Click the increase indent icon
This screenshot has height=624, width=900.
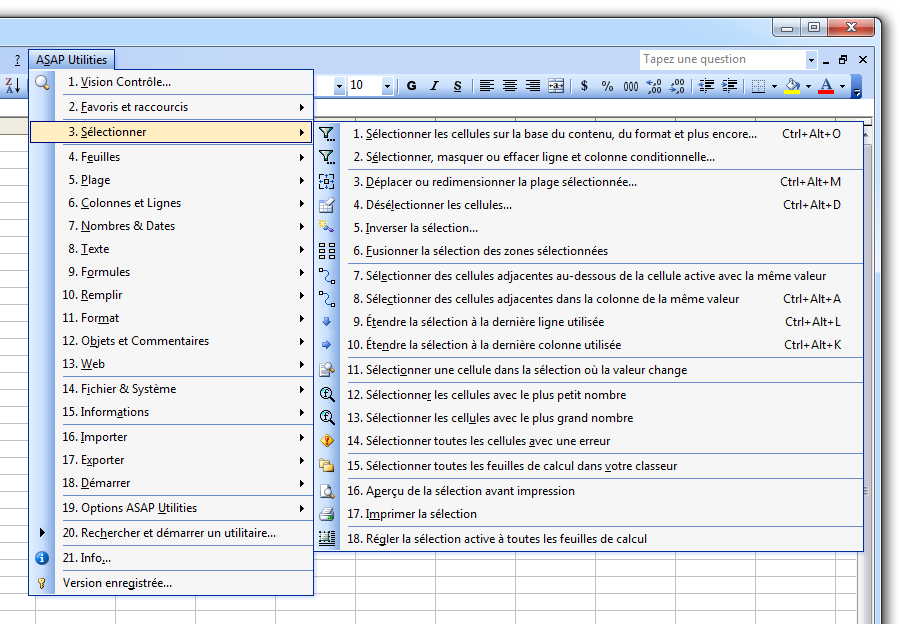pyautogui.click(x=730, y=86)
